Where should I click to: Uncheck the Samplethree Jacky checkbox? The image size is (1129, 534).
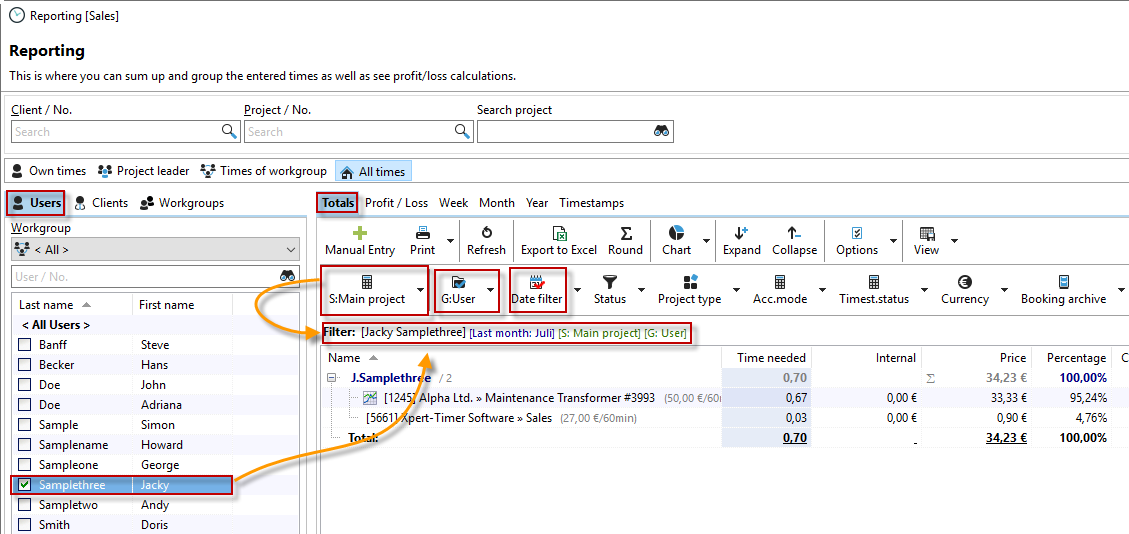25,485
